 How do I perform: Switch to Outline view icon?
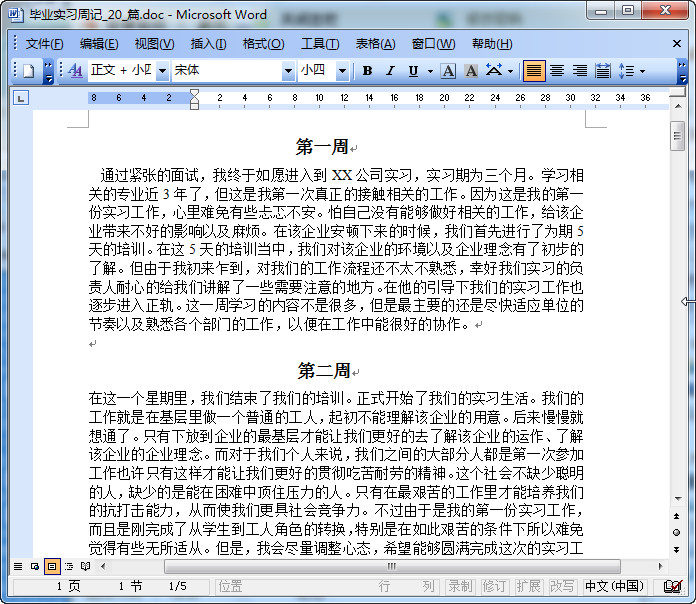[69, 566]
